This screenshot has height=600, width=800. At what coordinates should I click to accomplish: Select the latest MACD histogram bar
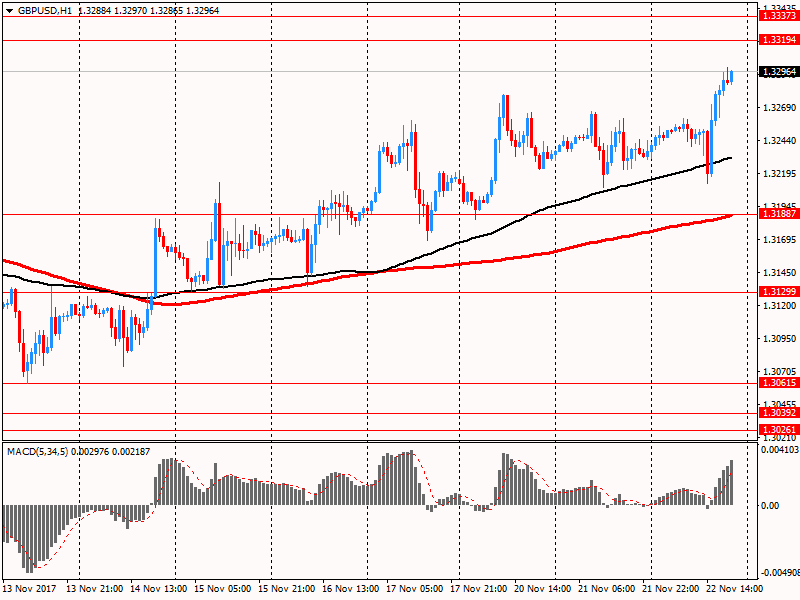coord(732,483)
